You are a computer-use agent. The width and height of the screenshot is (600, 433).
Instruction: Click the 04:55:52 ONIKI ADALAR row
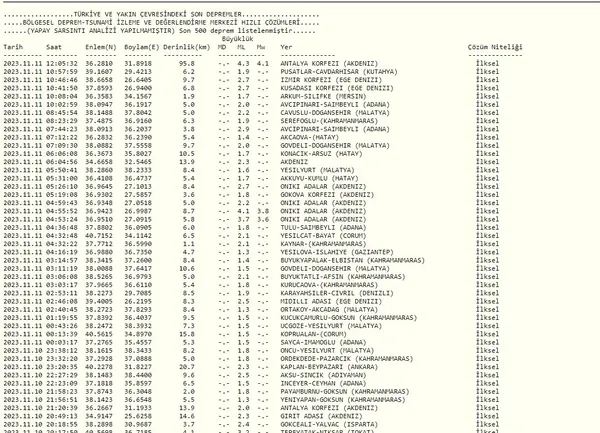tap(251, 211)
